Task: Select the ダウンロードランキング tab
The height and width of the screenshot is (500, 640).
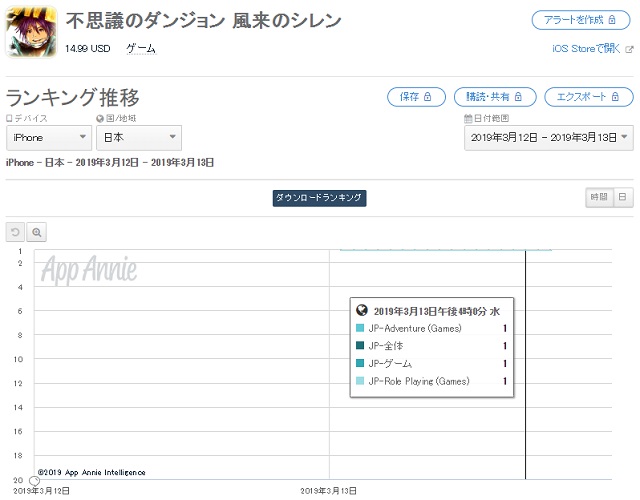Action: tap(319, 198)
